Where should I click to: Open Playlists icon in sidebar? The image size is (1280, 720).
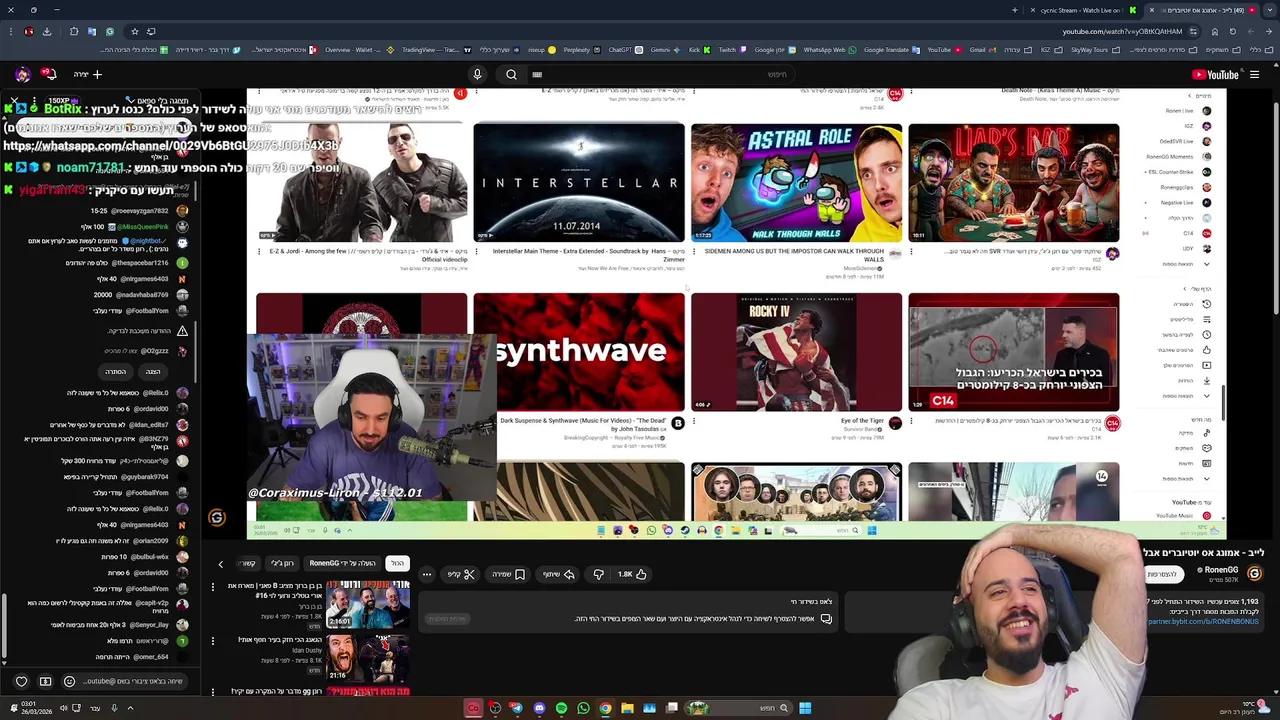tap(1206, 319)
